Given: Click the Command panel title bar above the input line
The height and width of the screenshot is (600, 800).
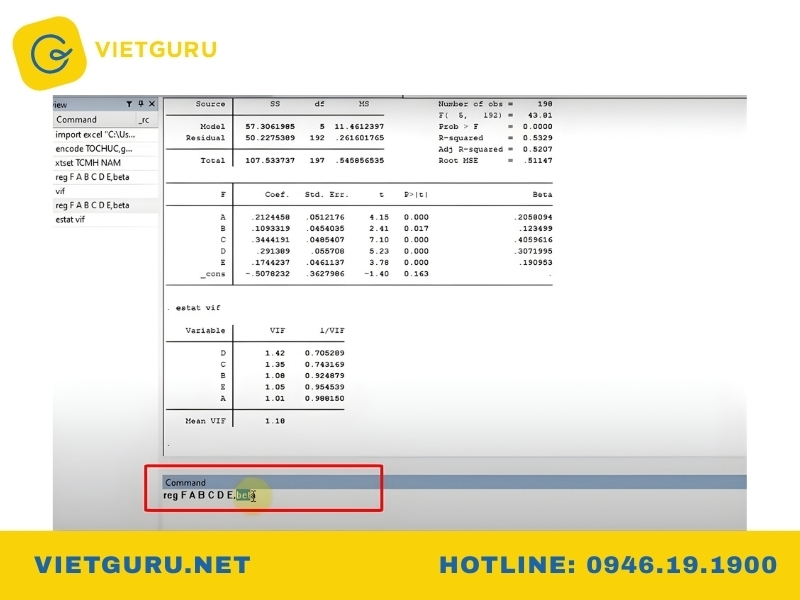Looking at the screenshot, I should (x=454, y=482).
